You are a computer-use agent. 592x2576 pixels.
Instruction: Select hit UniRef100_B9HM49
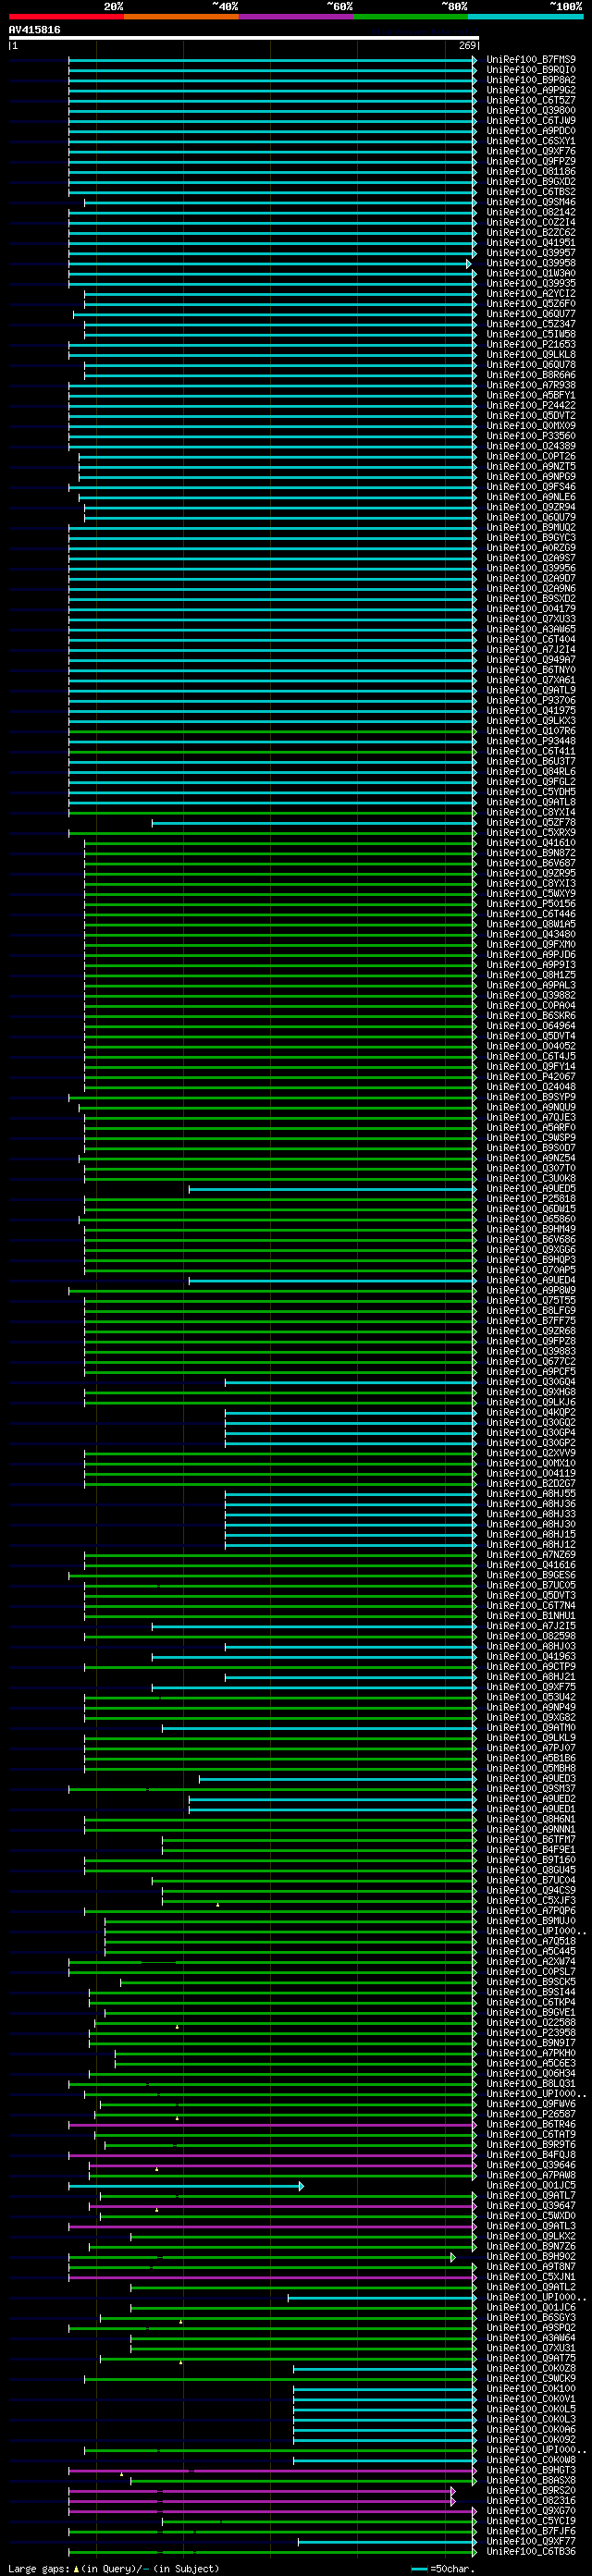coord(531,1229)
